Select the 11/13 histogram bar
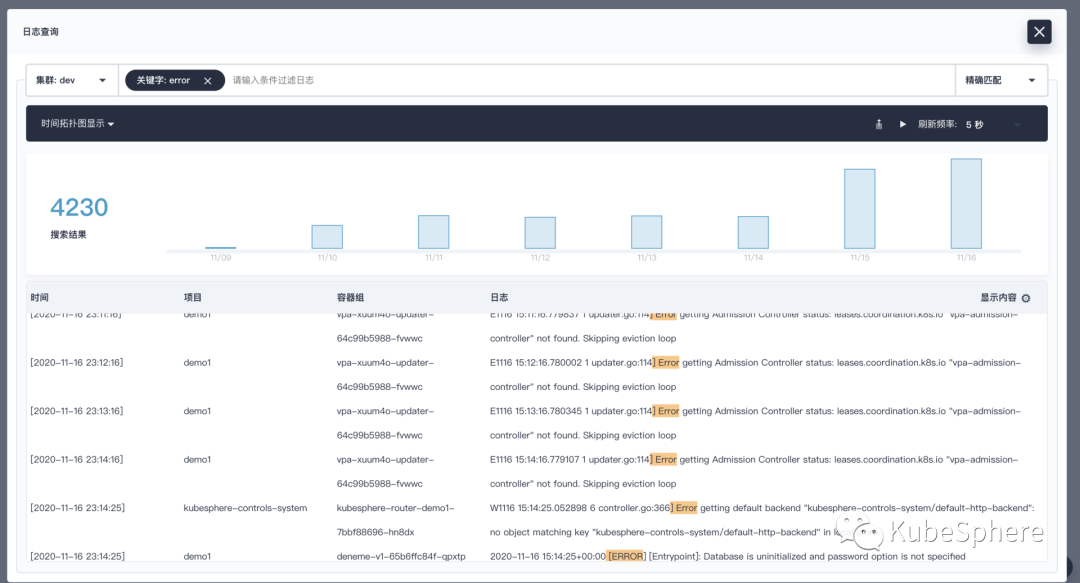The width and height of the screenshot is (1080, 583). (646, 232)
